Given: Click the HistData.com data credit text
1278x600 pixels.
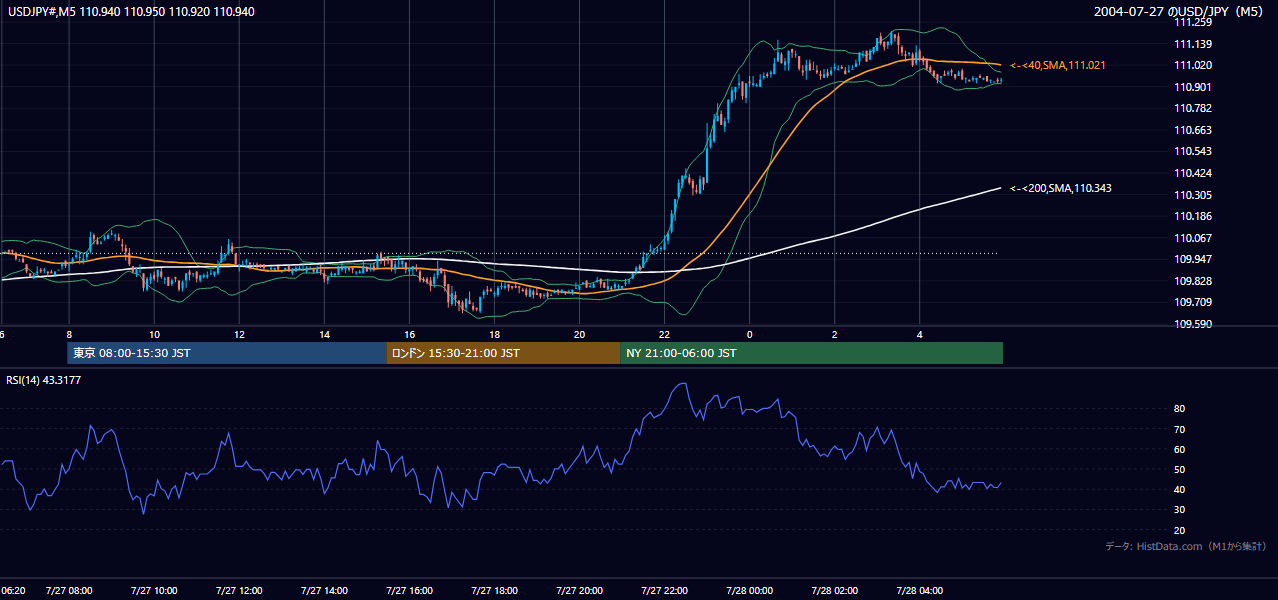Looking at the screenshot, I should click(1185, 546).
